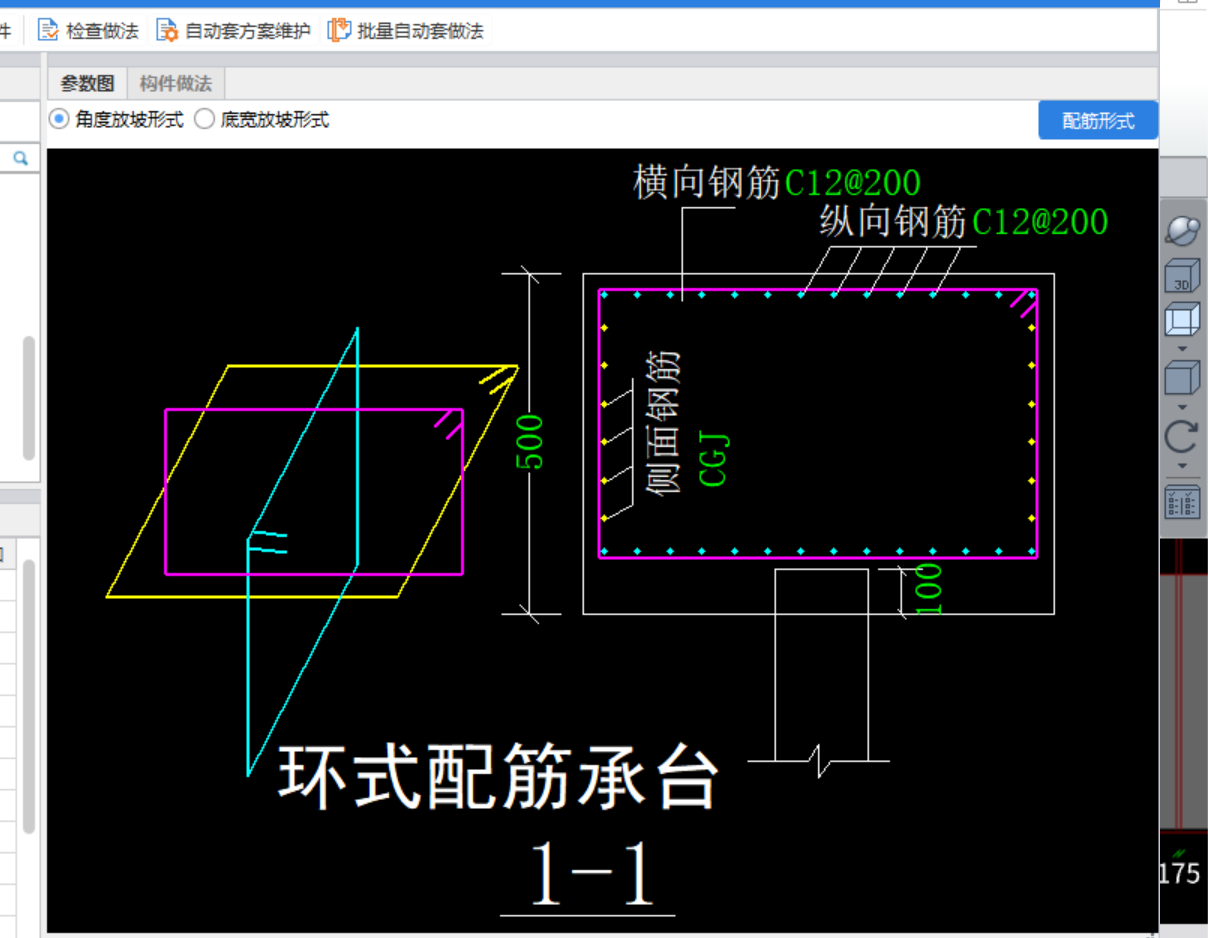Image resolution: width=1208 pixels, height=938 pixels.
Task: Click the 1-1 section label
Action: coord(593,873)
